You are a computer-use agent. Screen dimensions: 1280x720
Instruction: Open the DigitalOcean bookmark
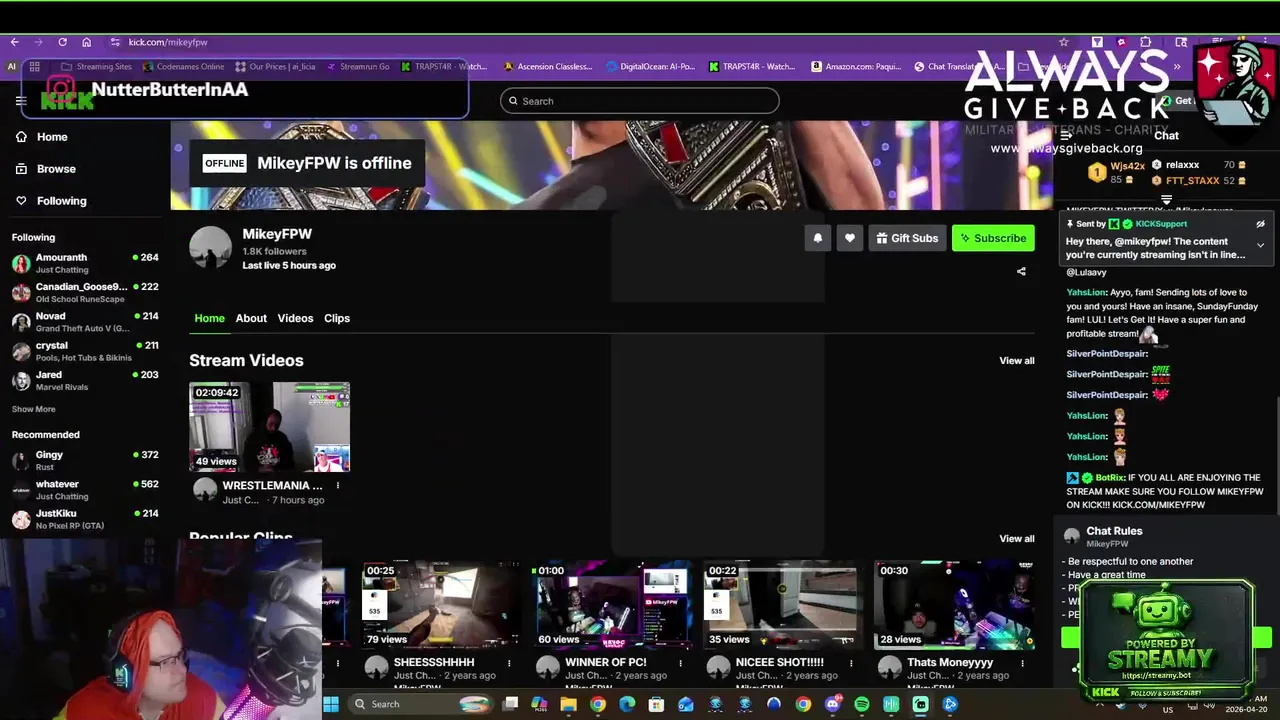[650, 67]
